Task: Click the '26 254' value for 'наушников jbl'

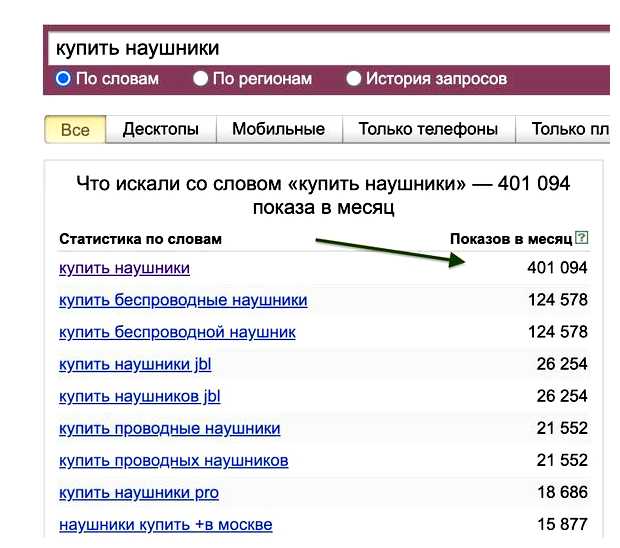Action: coord(562,396)
